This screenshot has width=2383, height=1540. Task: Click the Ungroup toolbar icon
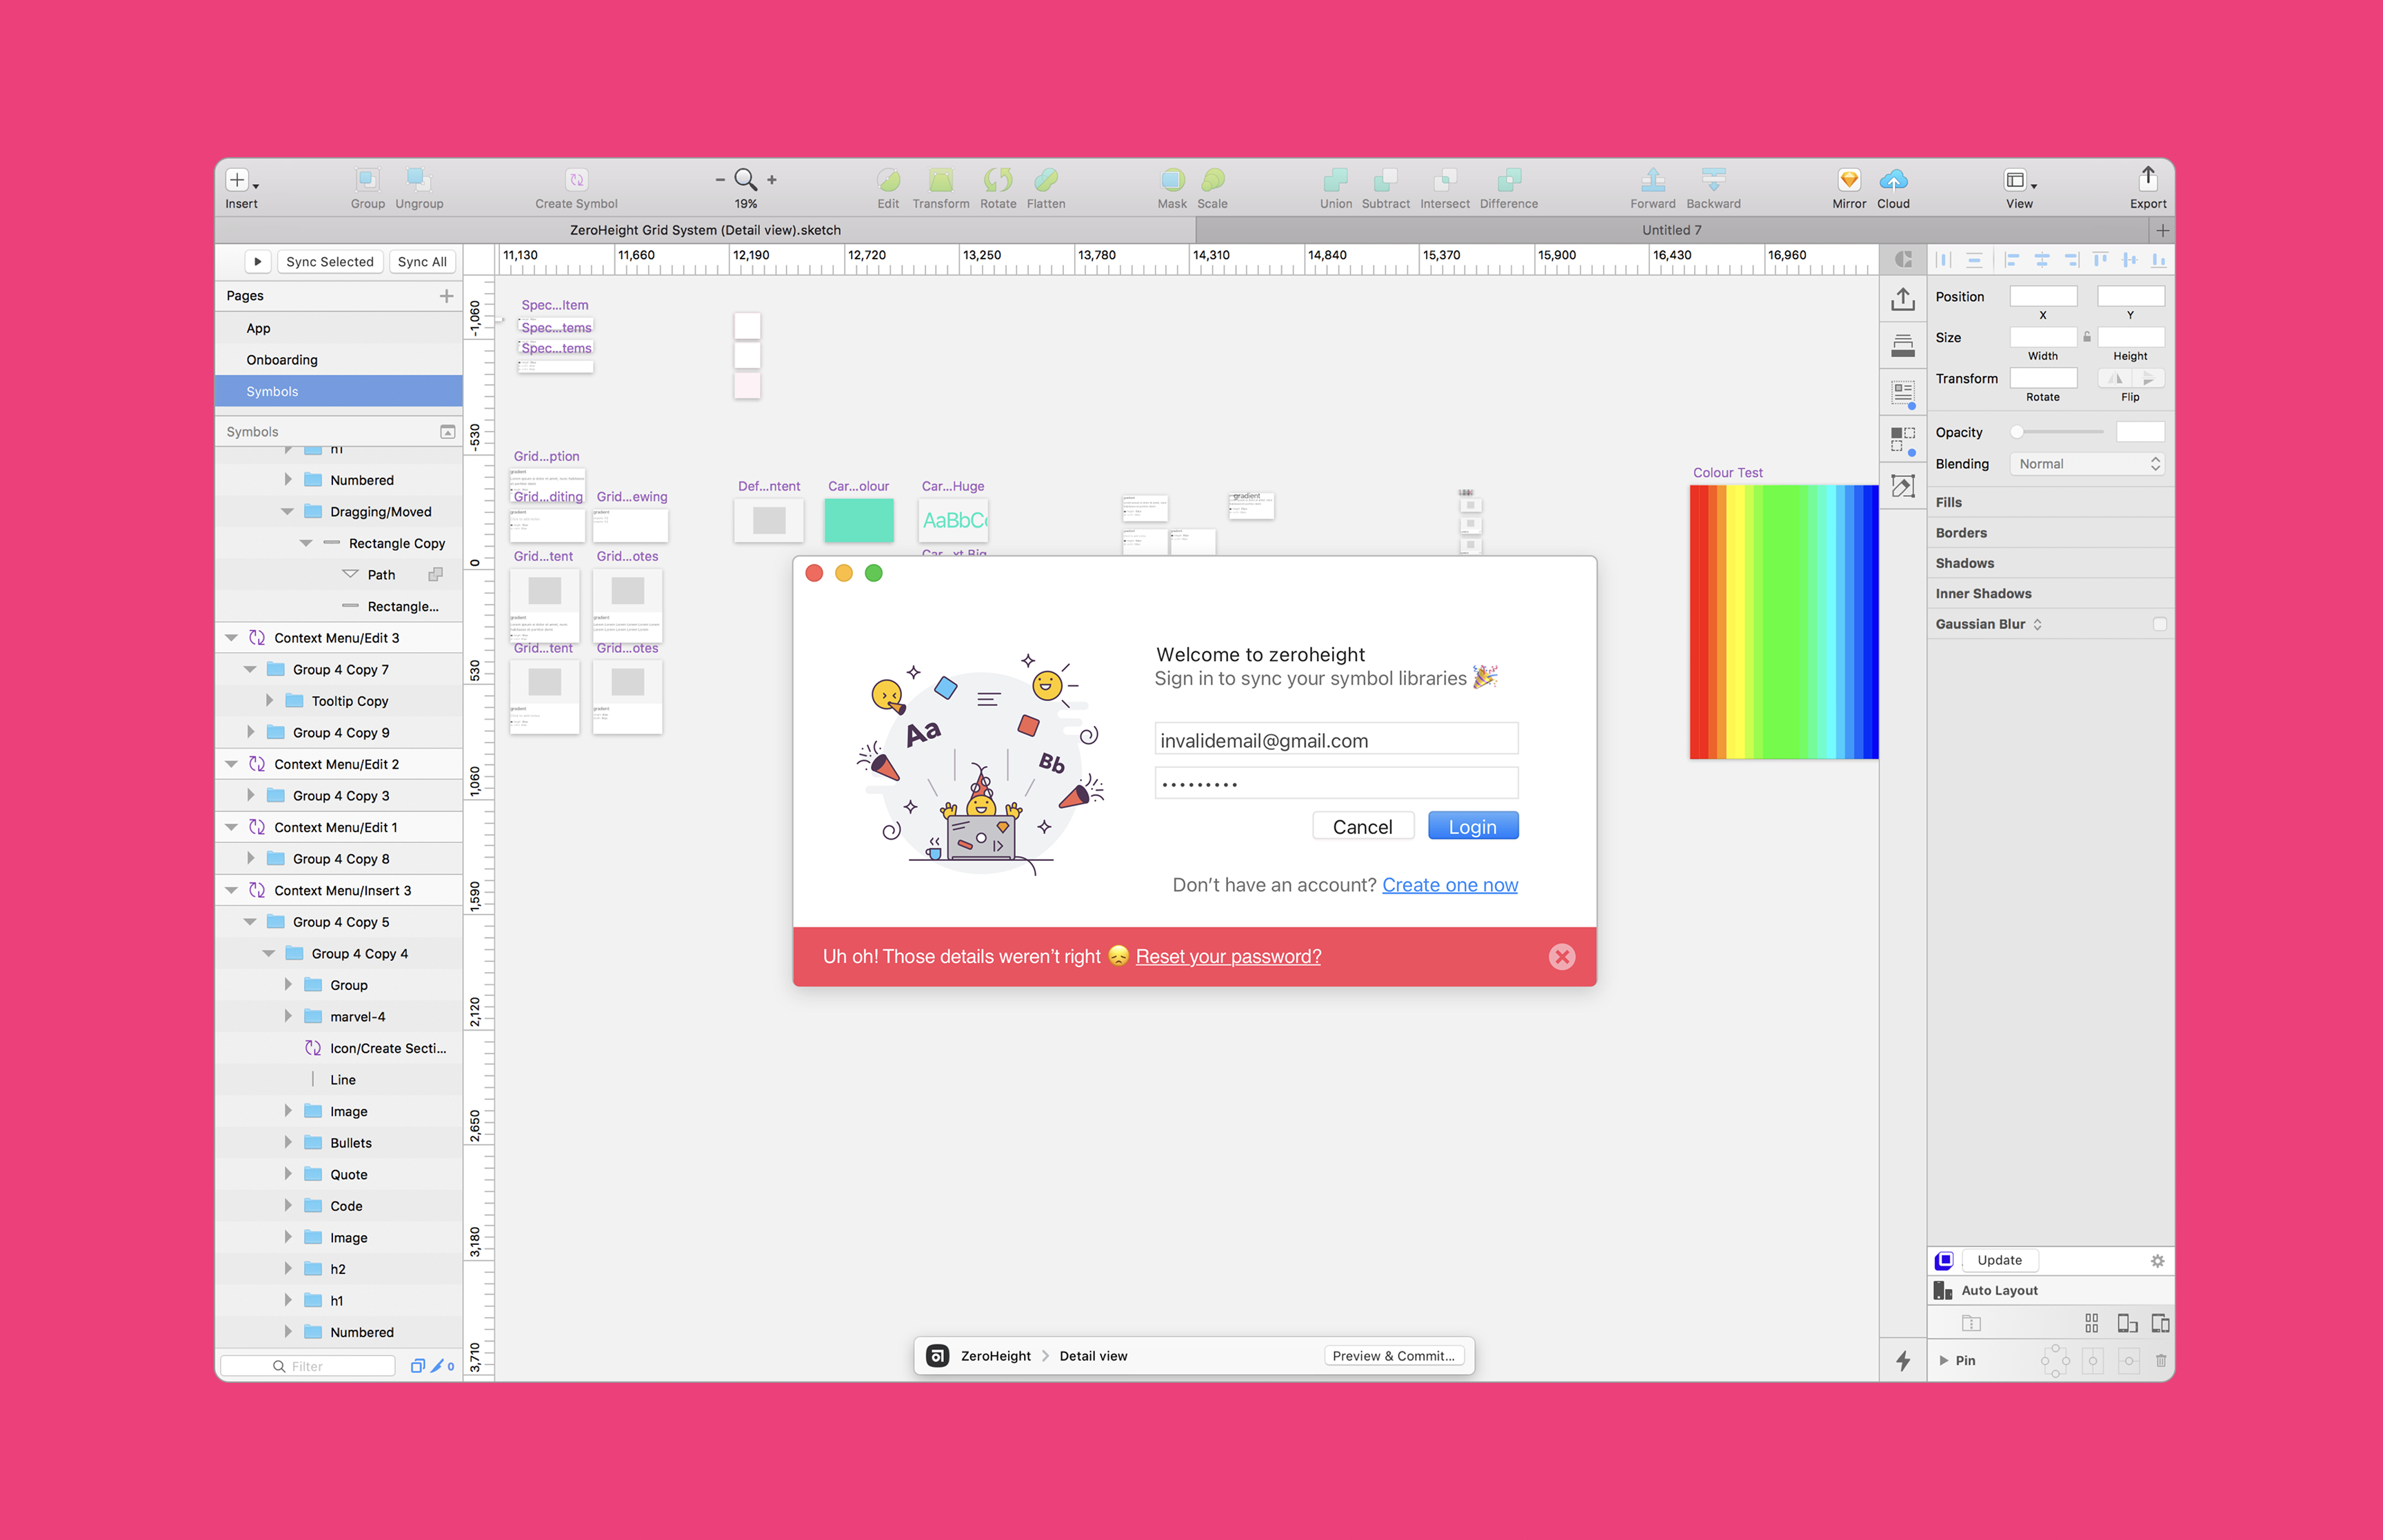pyautogui.click(x=419, y=180)
